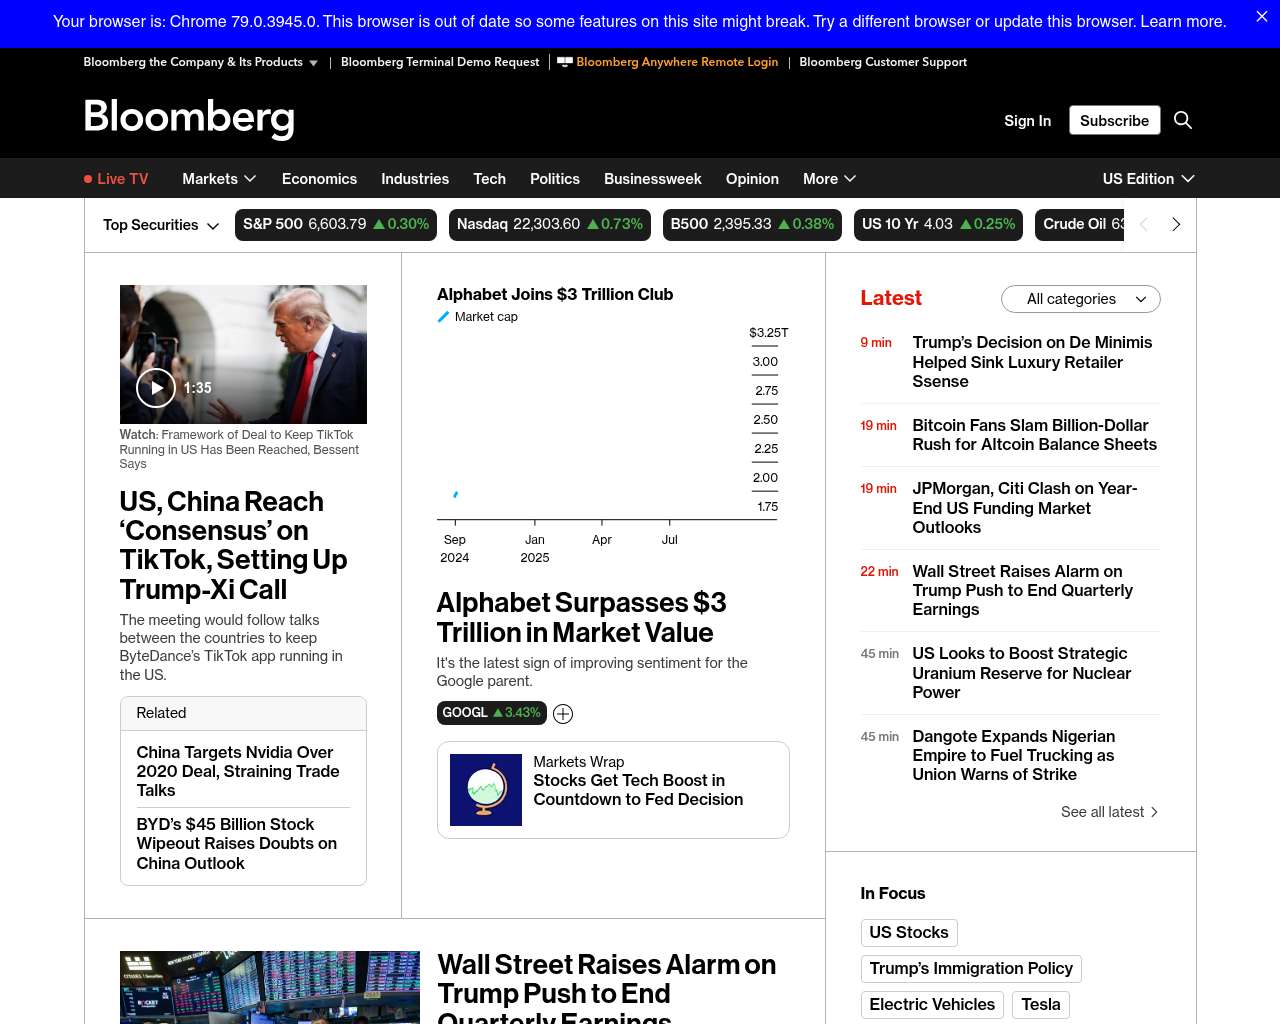Image resolution: width=1280 pixels, height=1024 pixels.
Task: Open the Opinion section
Action: 752,179
